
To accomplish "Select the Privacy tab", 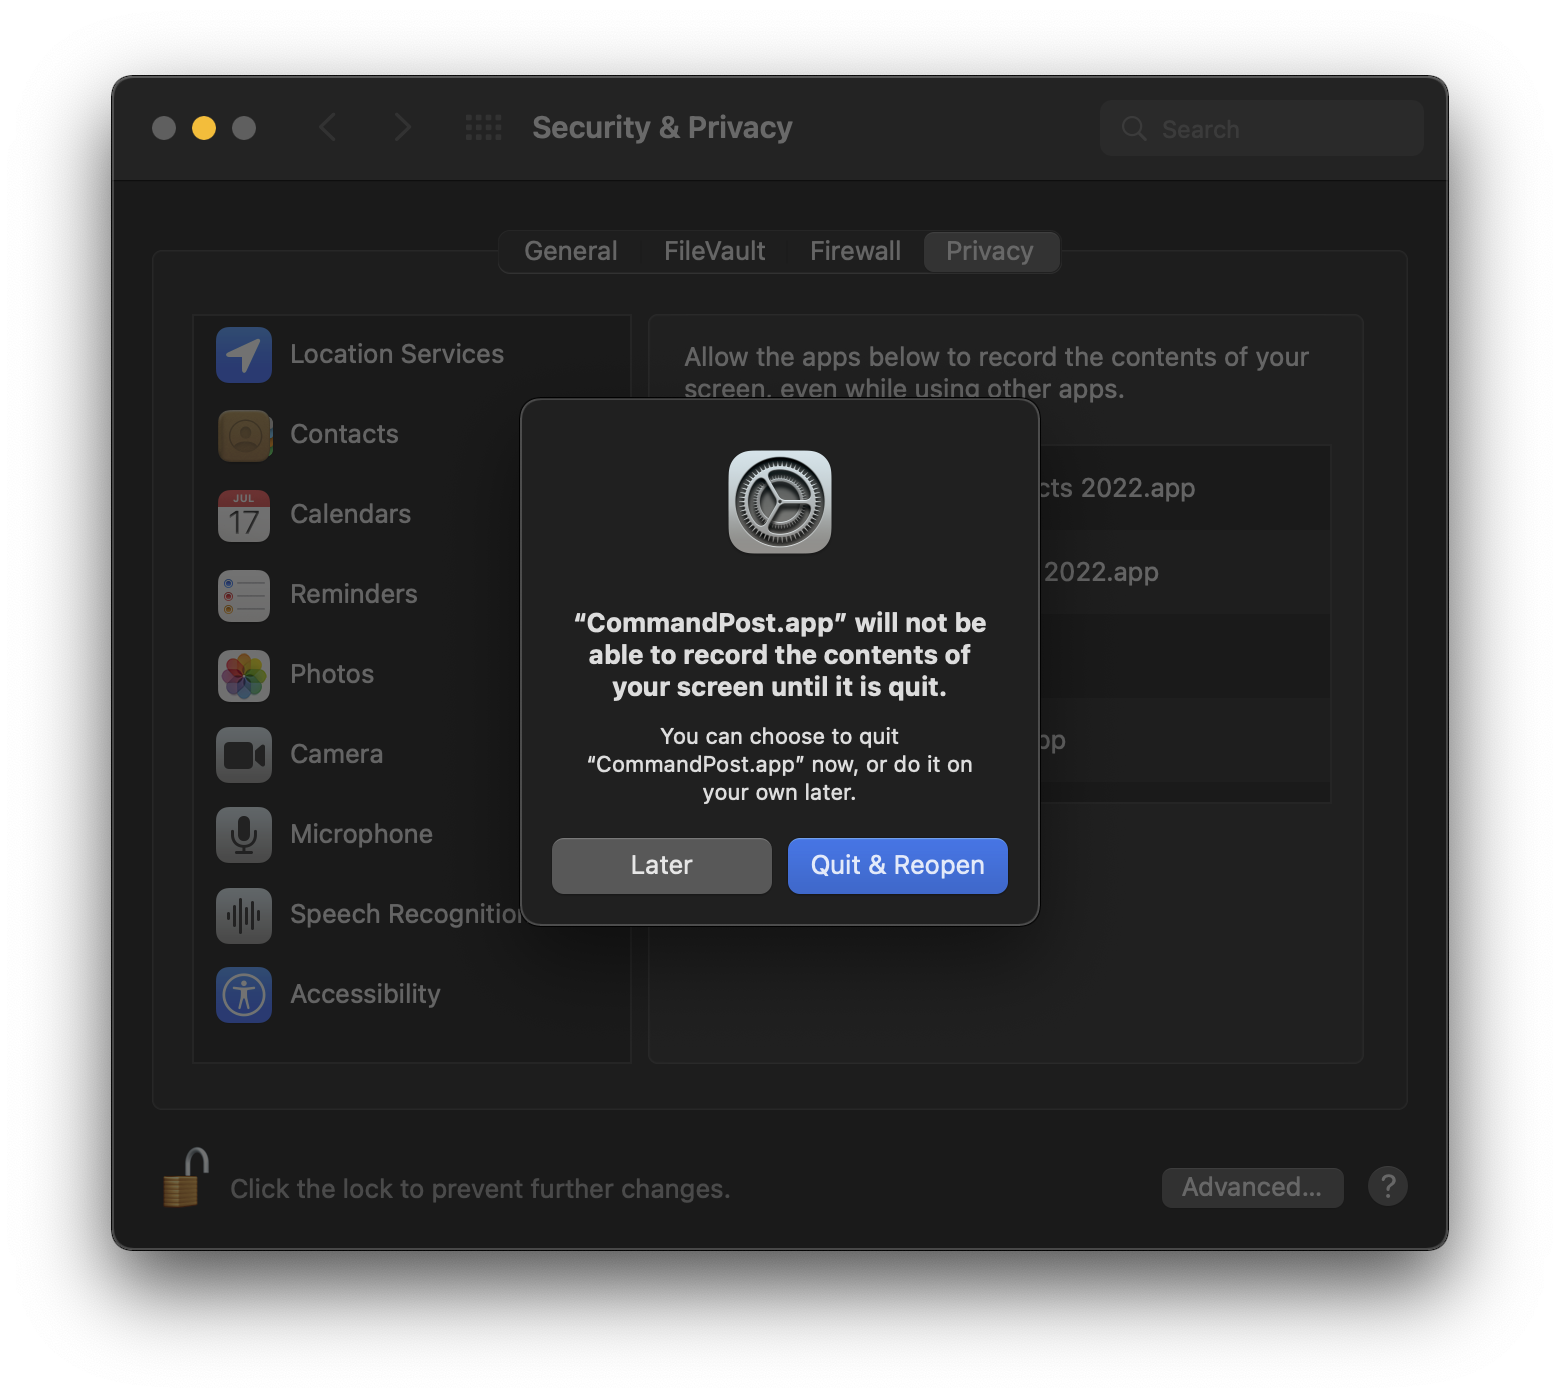I will point(990,251).
